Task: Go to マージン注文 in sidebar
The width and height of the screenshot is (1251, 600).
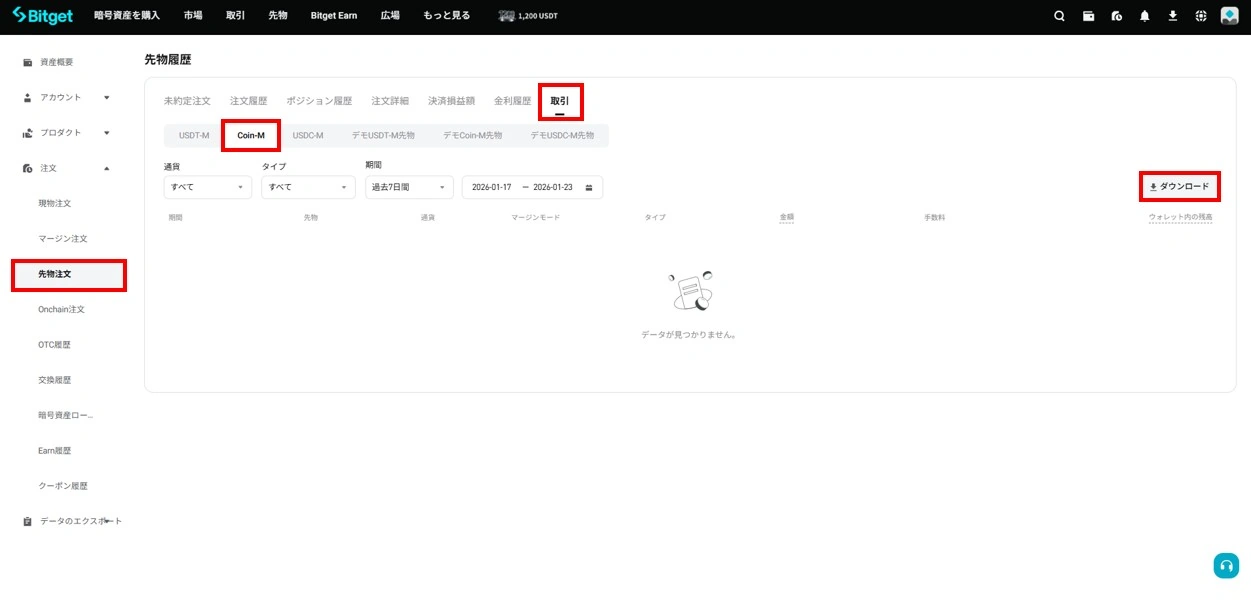Action: (63, 239)
